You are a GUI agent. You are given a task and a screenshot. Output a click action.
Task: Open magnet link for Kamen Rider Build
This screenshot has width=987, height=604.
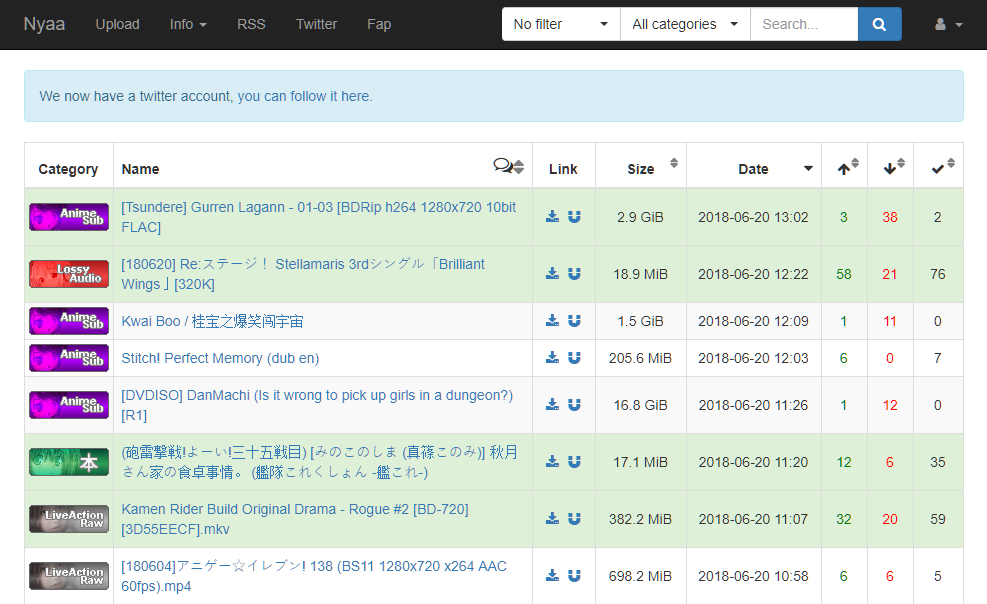tap(574, 519)
